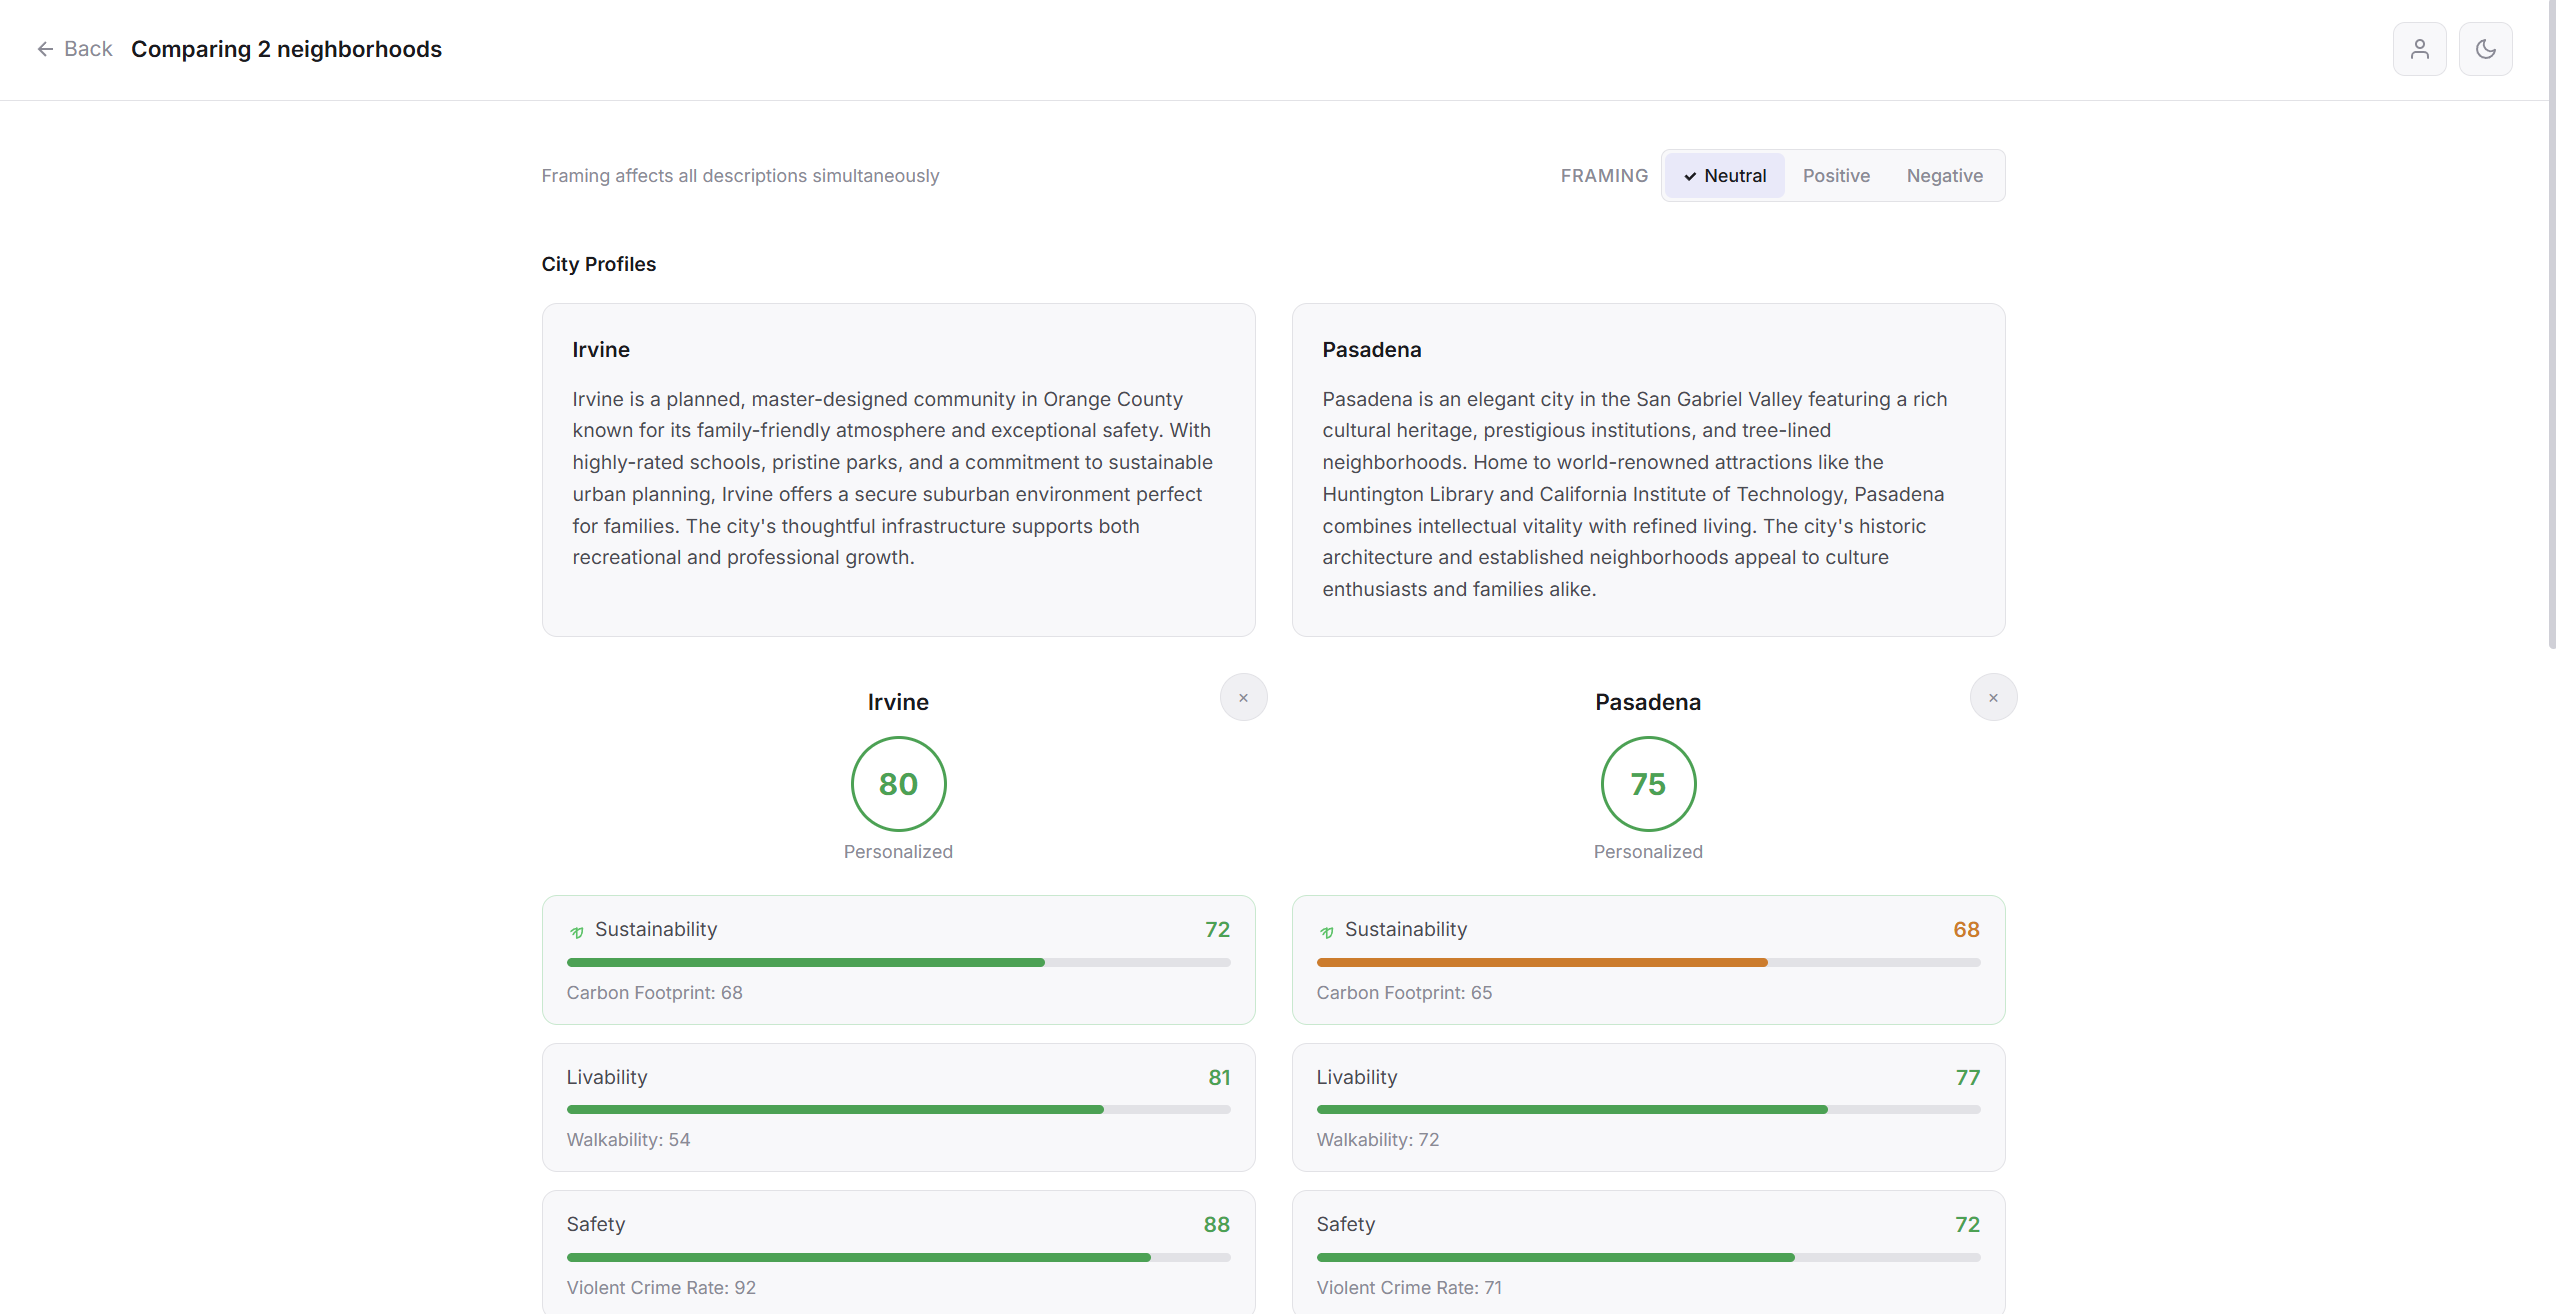This screenshot has width=2556, height=1314.
Task: Click Pasadena's orange Sustainability progress bar
Action: tap(1541, 962)
